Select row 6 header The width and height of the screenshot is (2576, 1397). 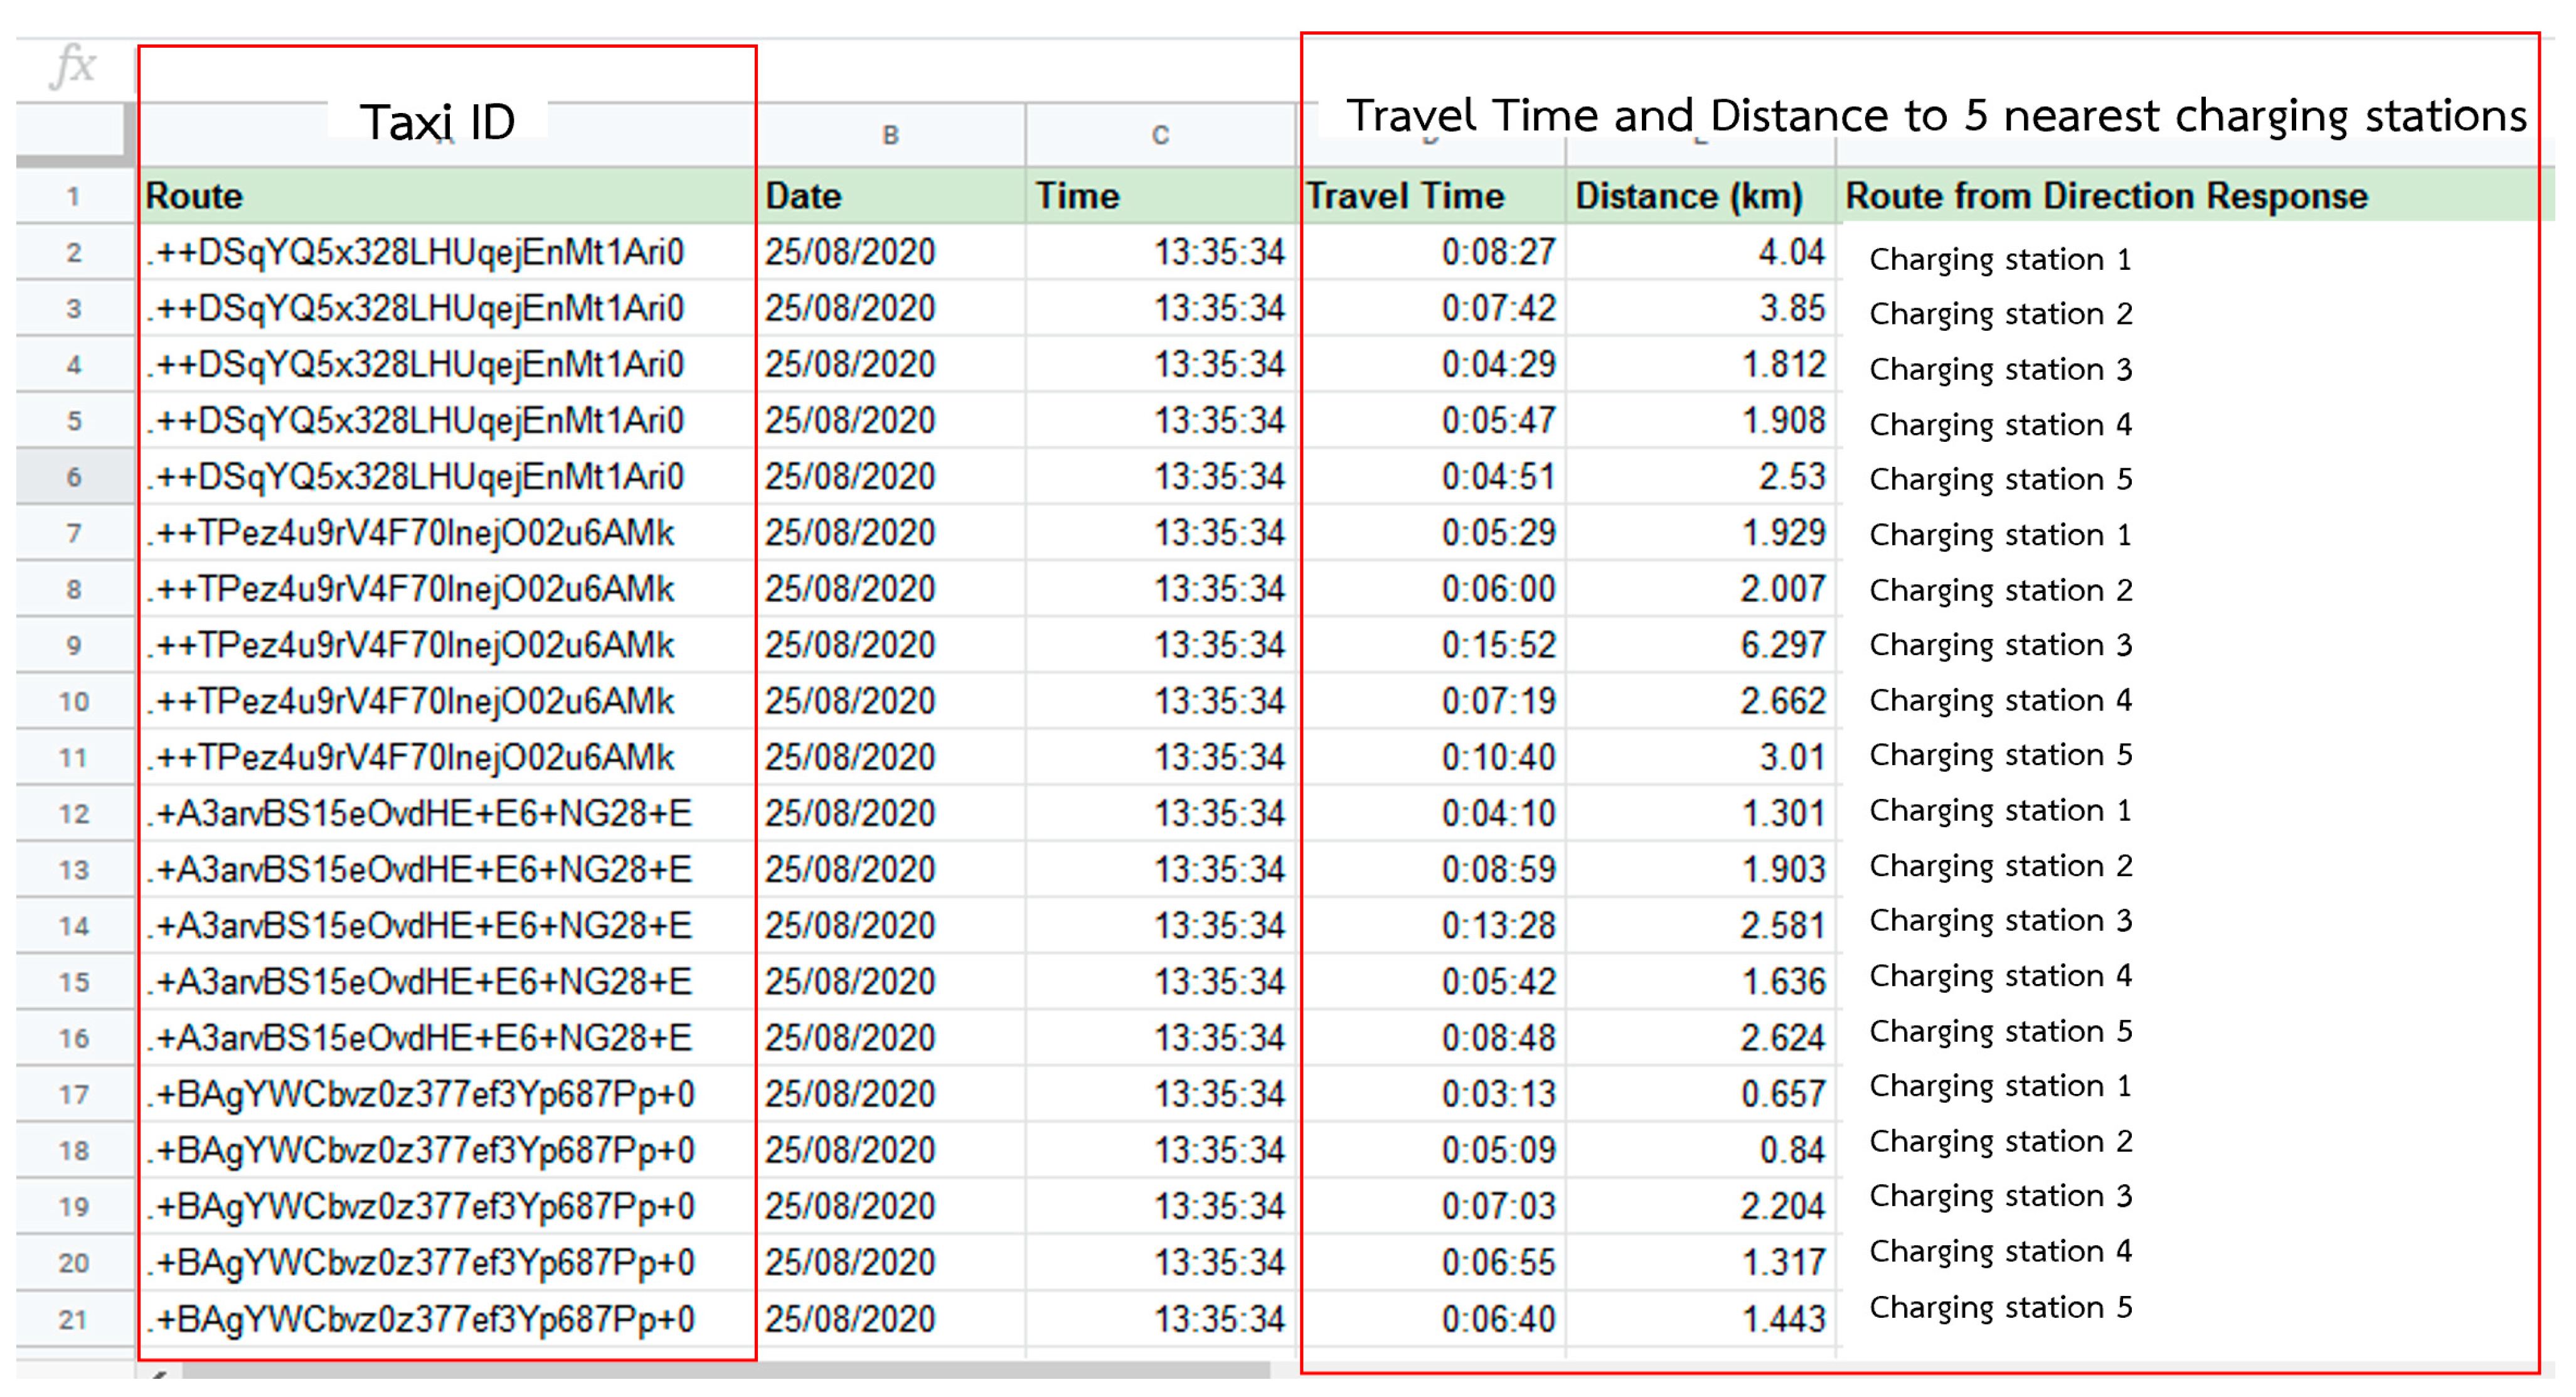(74, 477)
